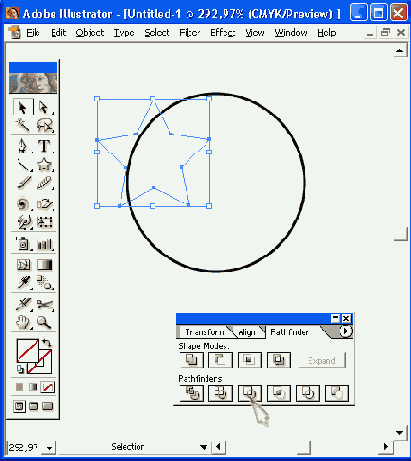The image size is (411, 461).
Task: Select the Star tool
Action: click(44, 164)
